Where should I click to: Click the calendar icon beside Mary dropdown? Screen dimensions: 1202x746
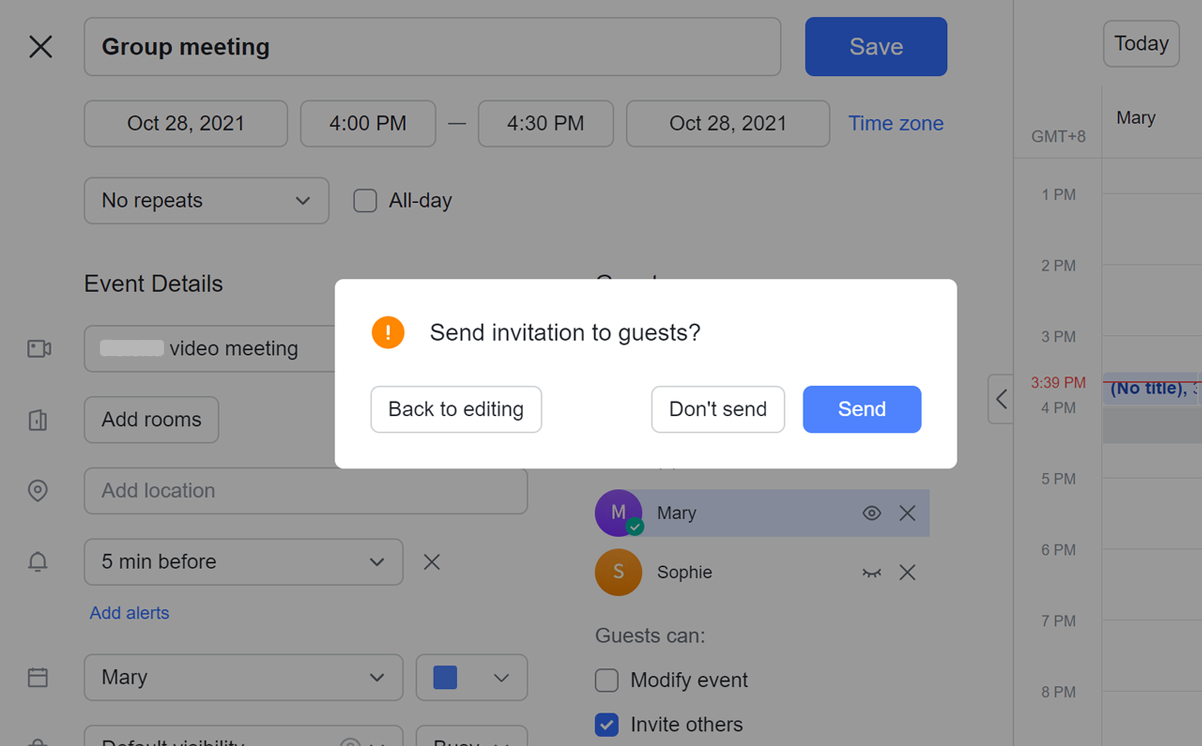point(38,678)
